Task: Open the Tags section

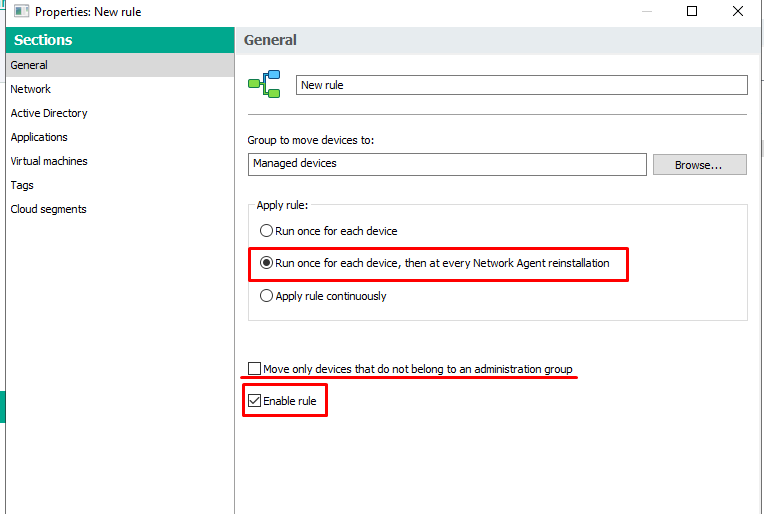Action: click(x=120, y=185)
